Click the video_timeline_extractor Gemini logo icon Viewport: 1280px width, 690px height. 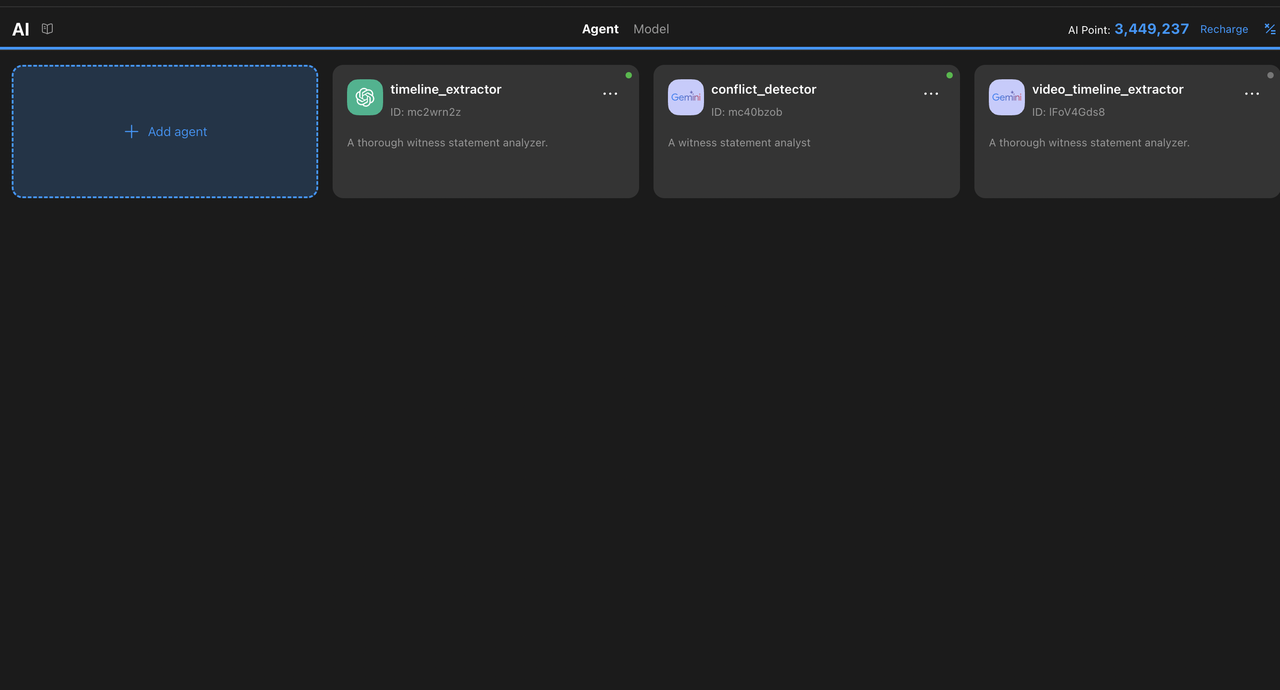coord(1007,97)
